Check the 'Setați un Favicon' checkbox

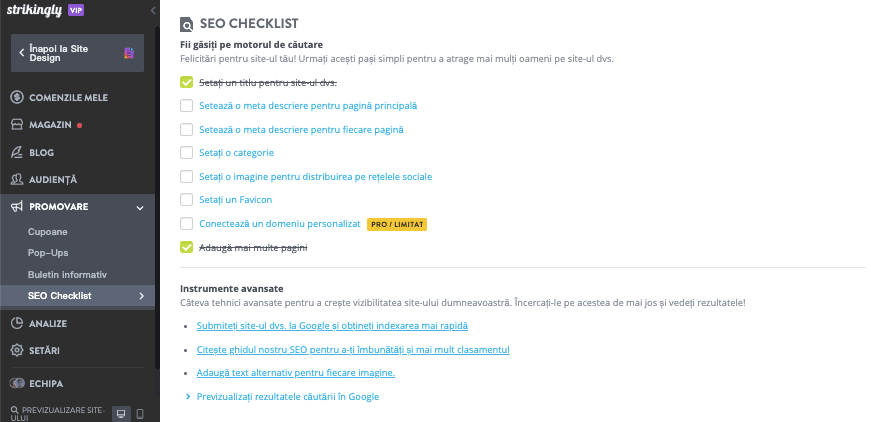pyautogui.click(x=186, y=200)
